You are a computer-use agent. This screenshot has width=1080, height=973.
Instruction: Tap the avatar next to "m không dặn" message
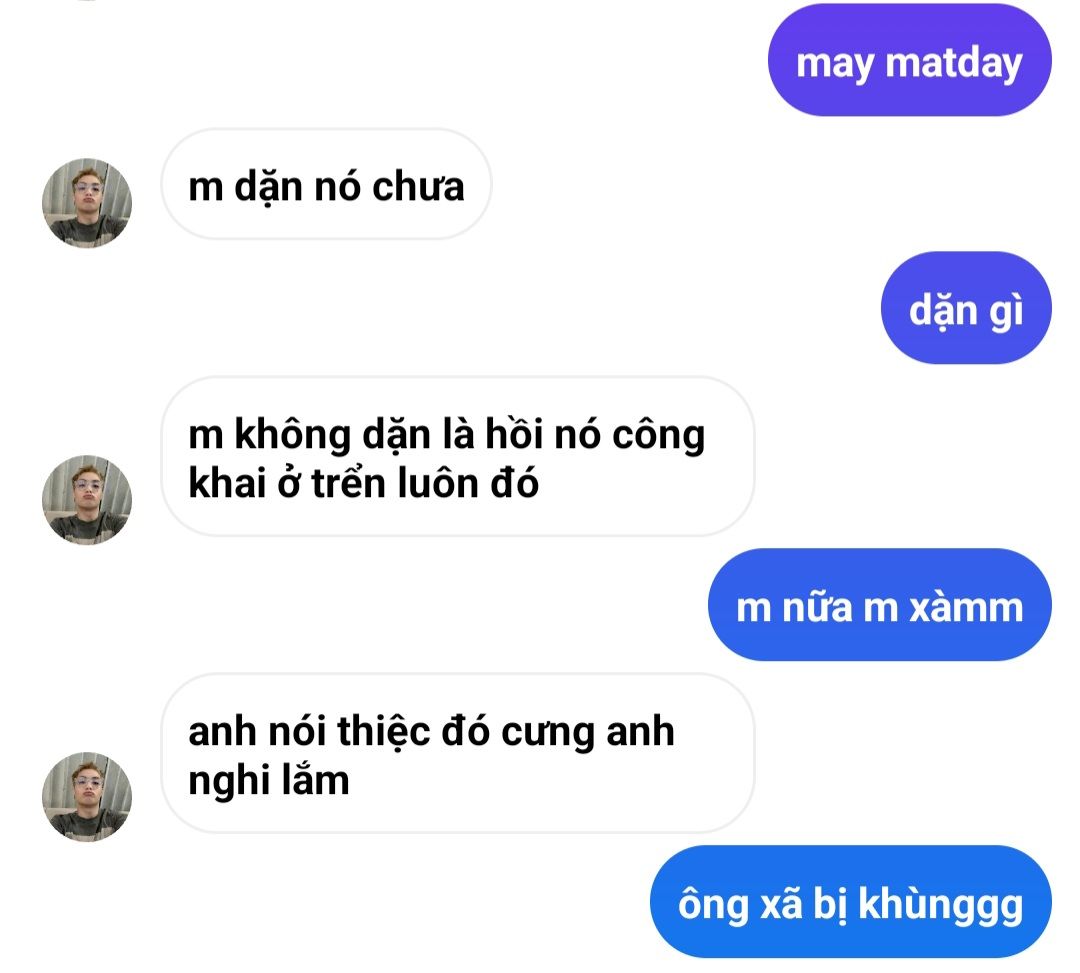coord(87,500)
